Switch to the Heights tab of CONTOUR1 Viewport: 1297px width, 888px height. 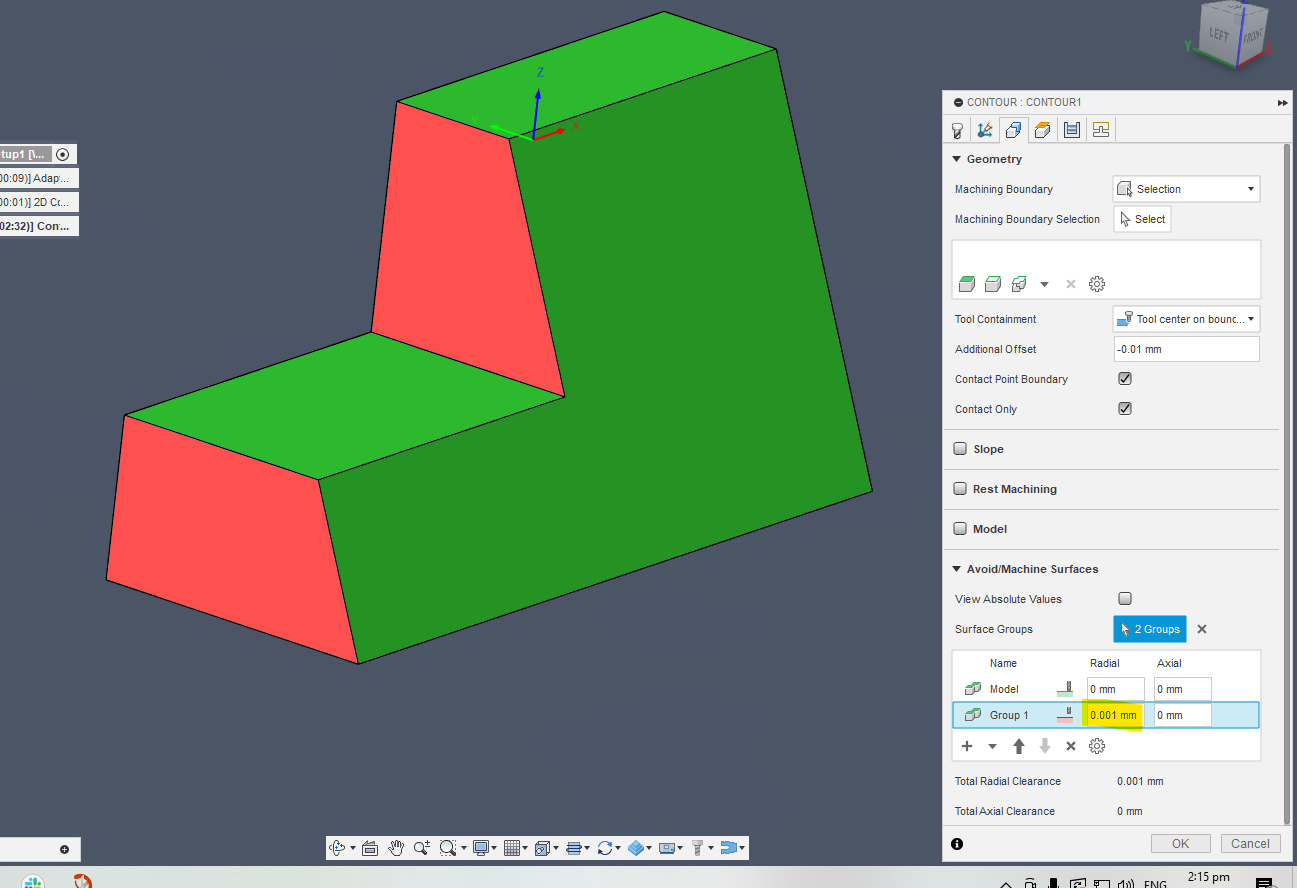tap(1042, 129)
